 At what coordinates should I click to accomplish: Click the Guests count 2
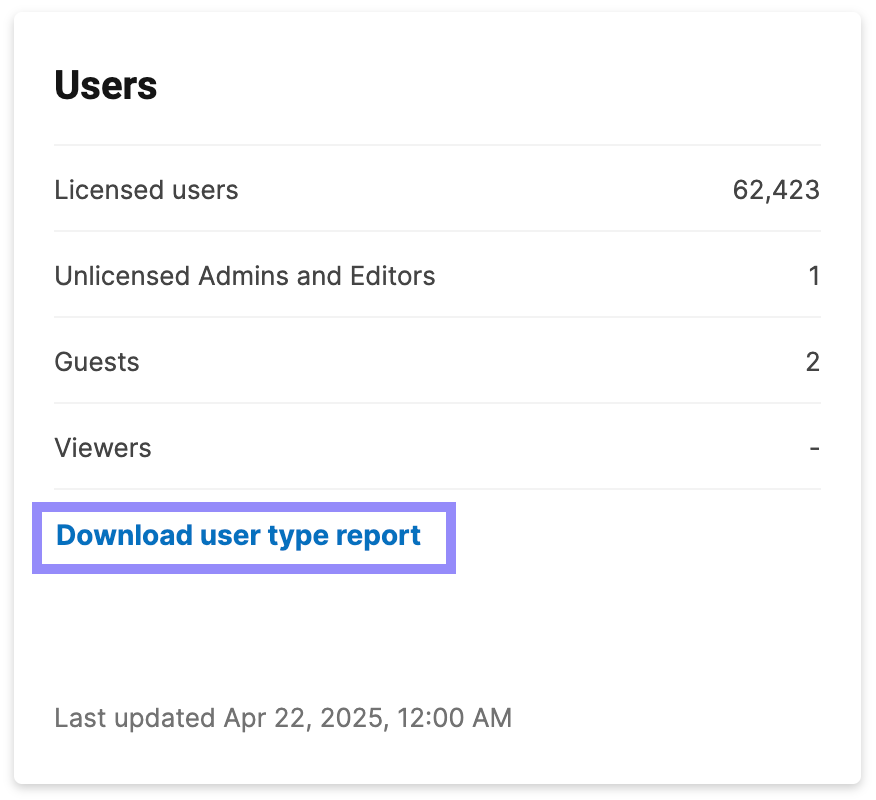coord(813,362)
